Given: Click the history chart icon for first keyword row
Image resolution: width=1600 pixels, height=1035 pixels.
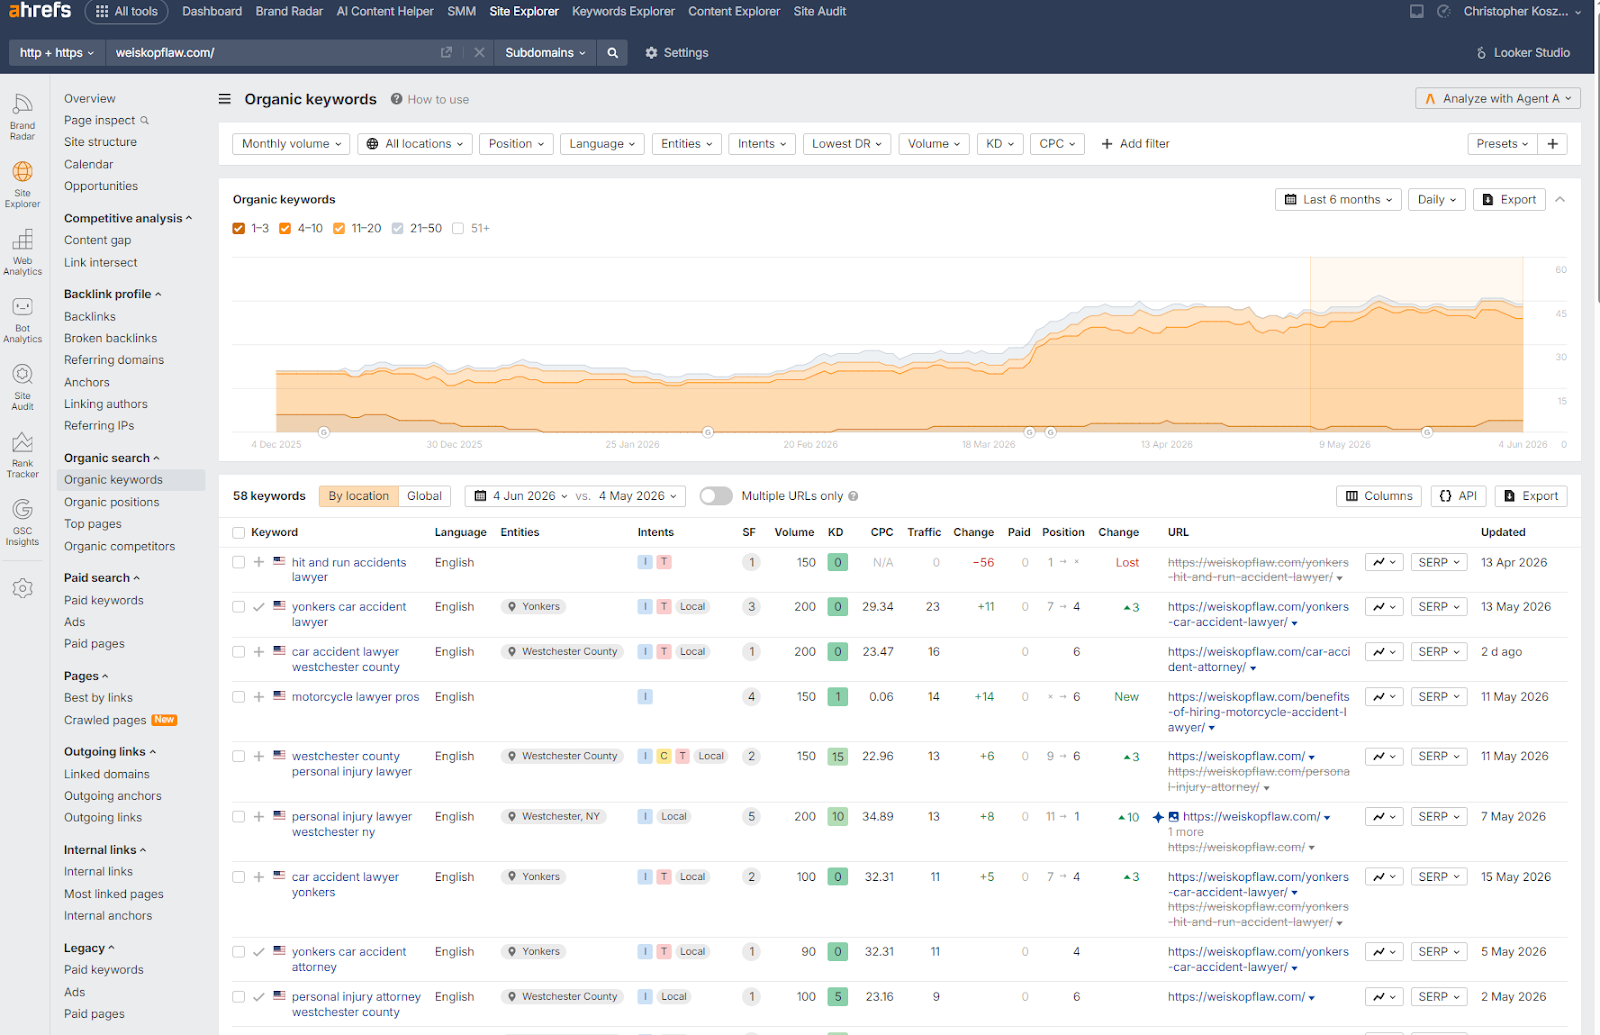Looking at the screenshot, I should [1384, 563].
